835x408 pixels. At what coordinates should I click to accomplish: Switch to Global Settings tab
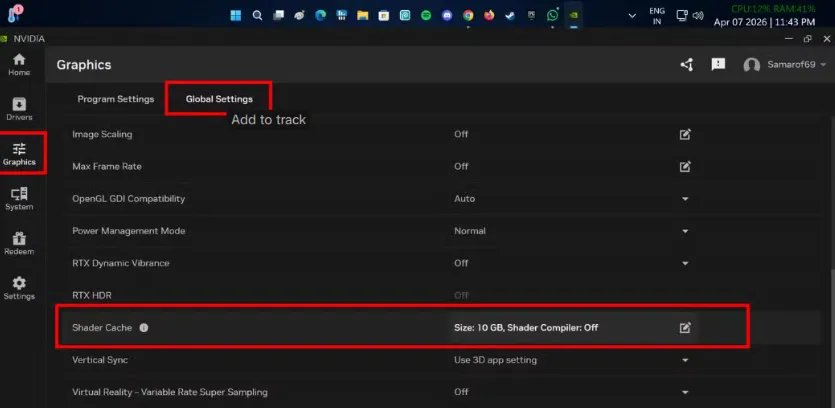(x=219, y=99)
